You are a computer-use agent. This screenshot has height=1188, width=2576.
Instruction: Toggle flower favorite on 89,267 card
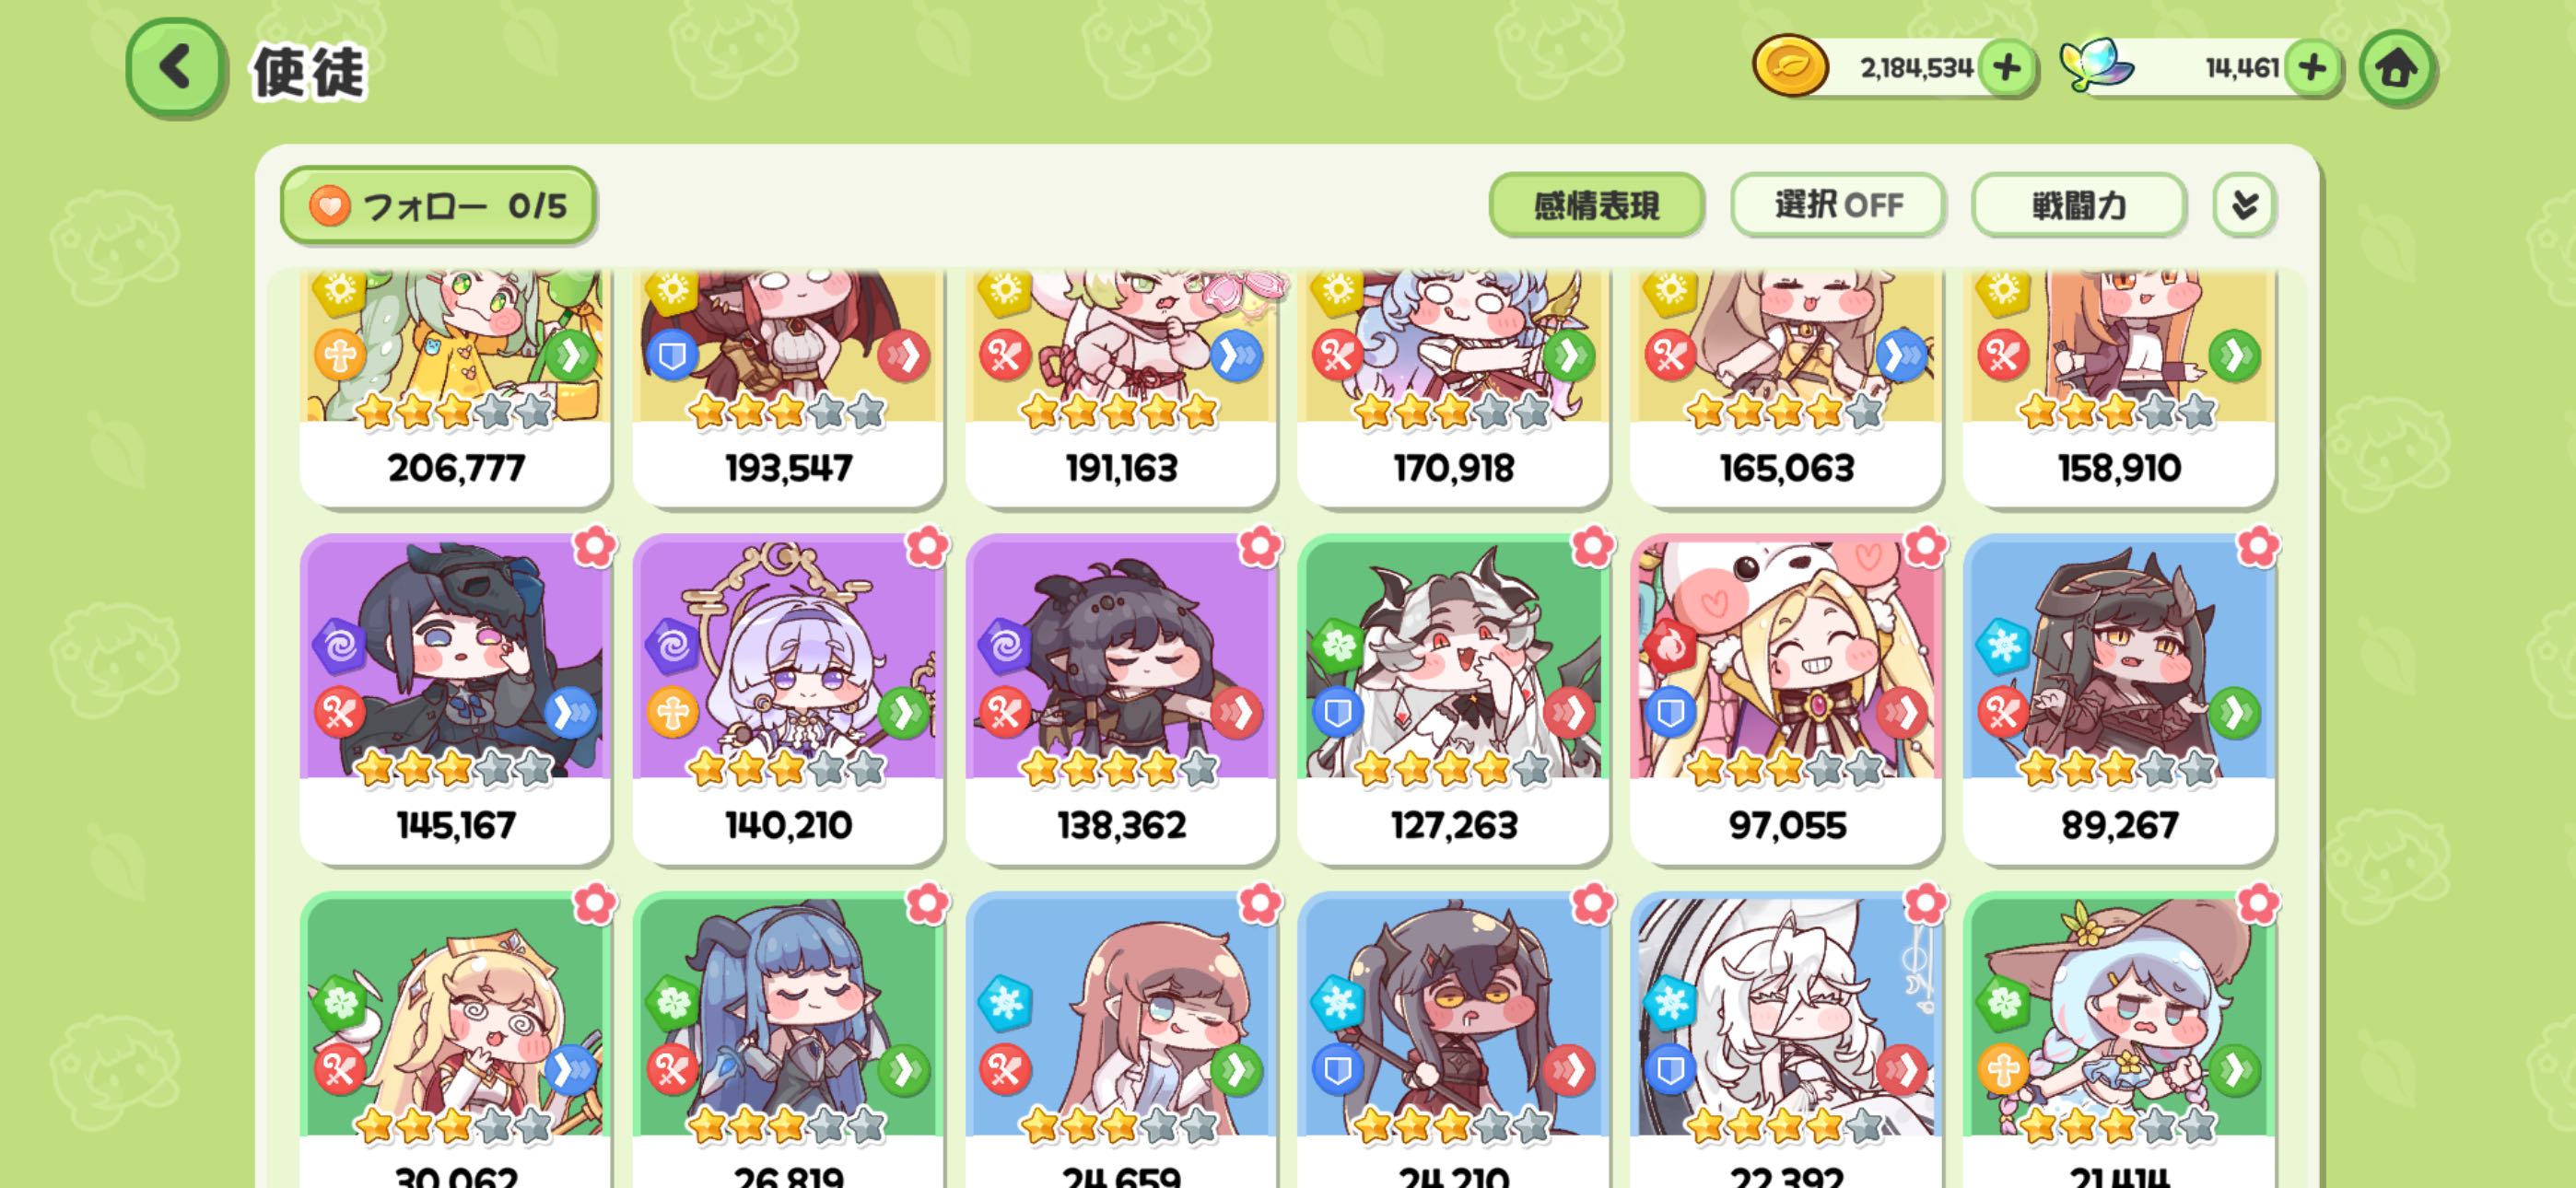[x=2258, y=546]
